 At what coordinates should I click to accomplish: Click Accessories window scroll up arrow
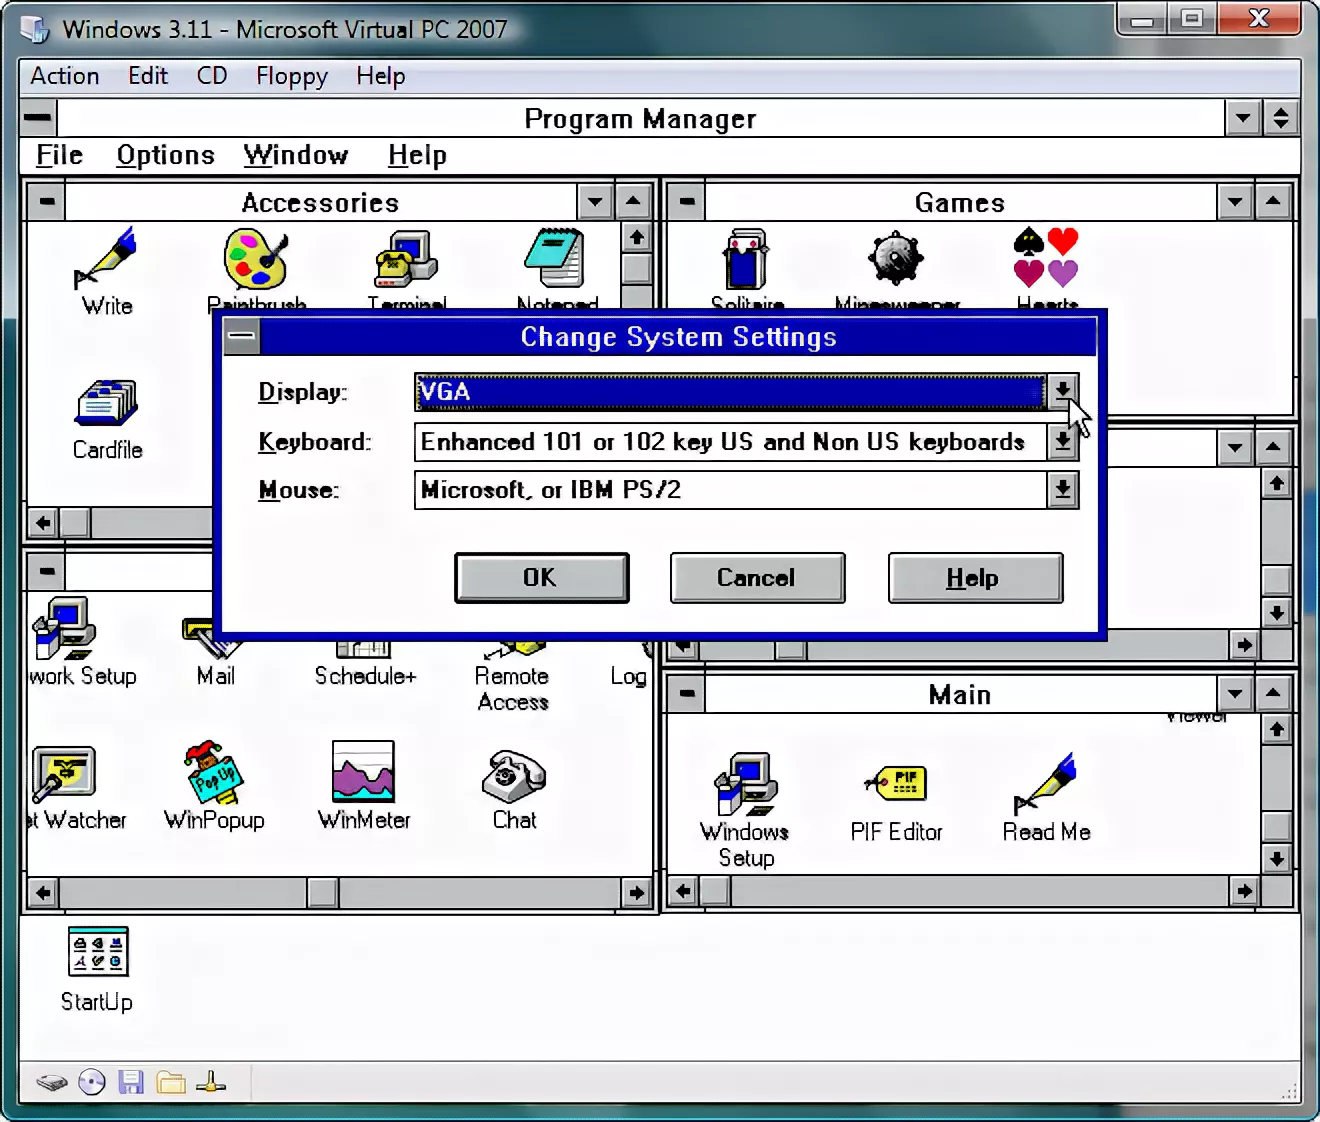pos(636,238)
